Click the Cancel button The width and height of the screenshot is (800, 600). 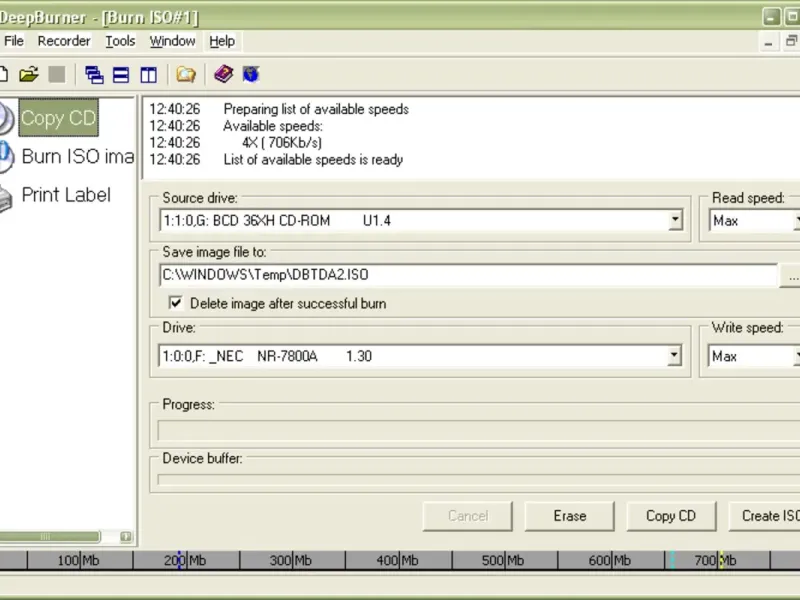pyautogui.click(x=467, y=516)
